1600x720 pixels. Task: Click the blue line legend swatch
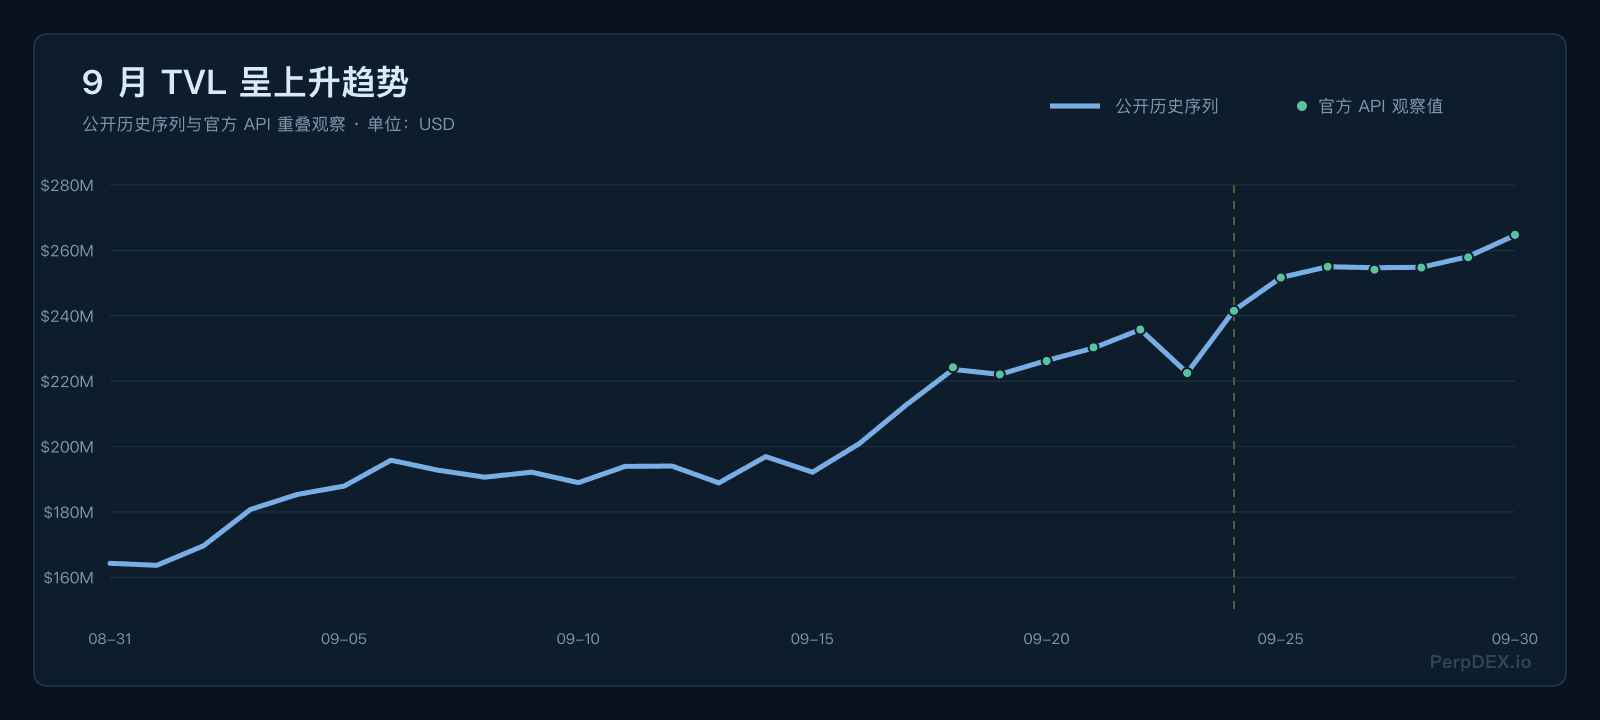click(x=1075, y=106)
